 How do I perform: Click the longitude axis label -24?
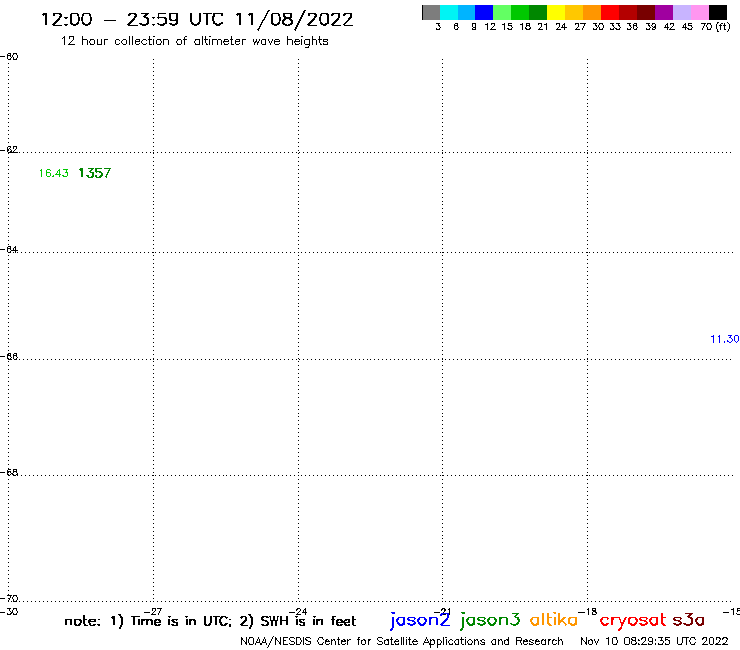(298, 611)
